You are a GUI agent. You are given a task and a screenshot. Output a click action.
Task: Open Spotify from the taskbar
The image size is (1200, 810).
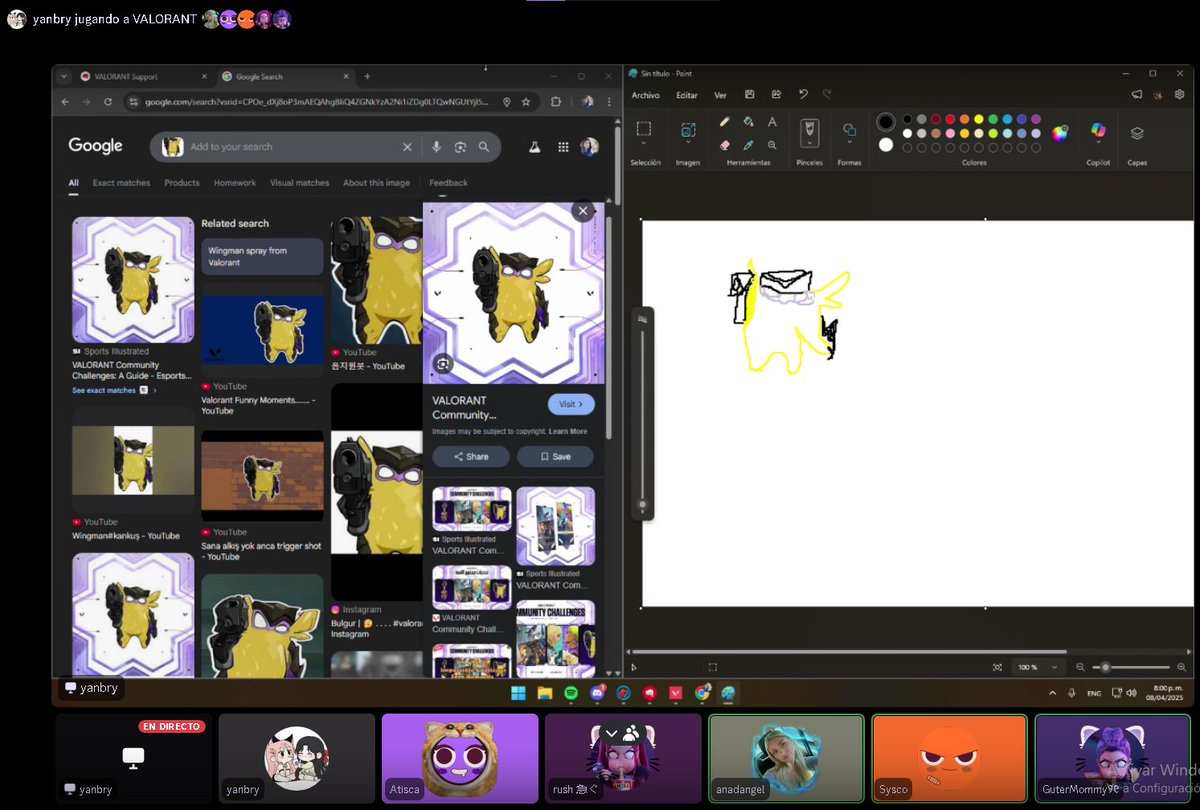(571, 692)
